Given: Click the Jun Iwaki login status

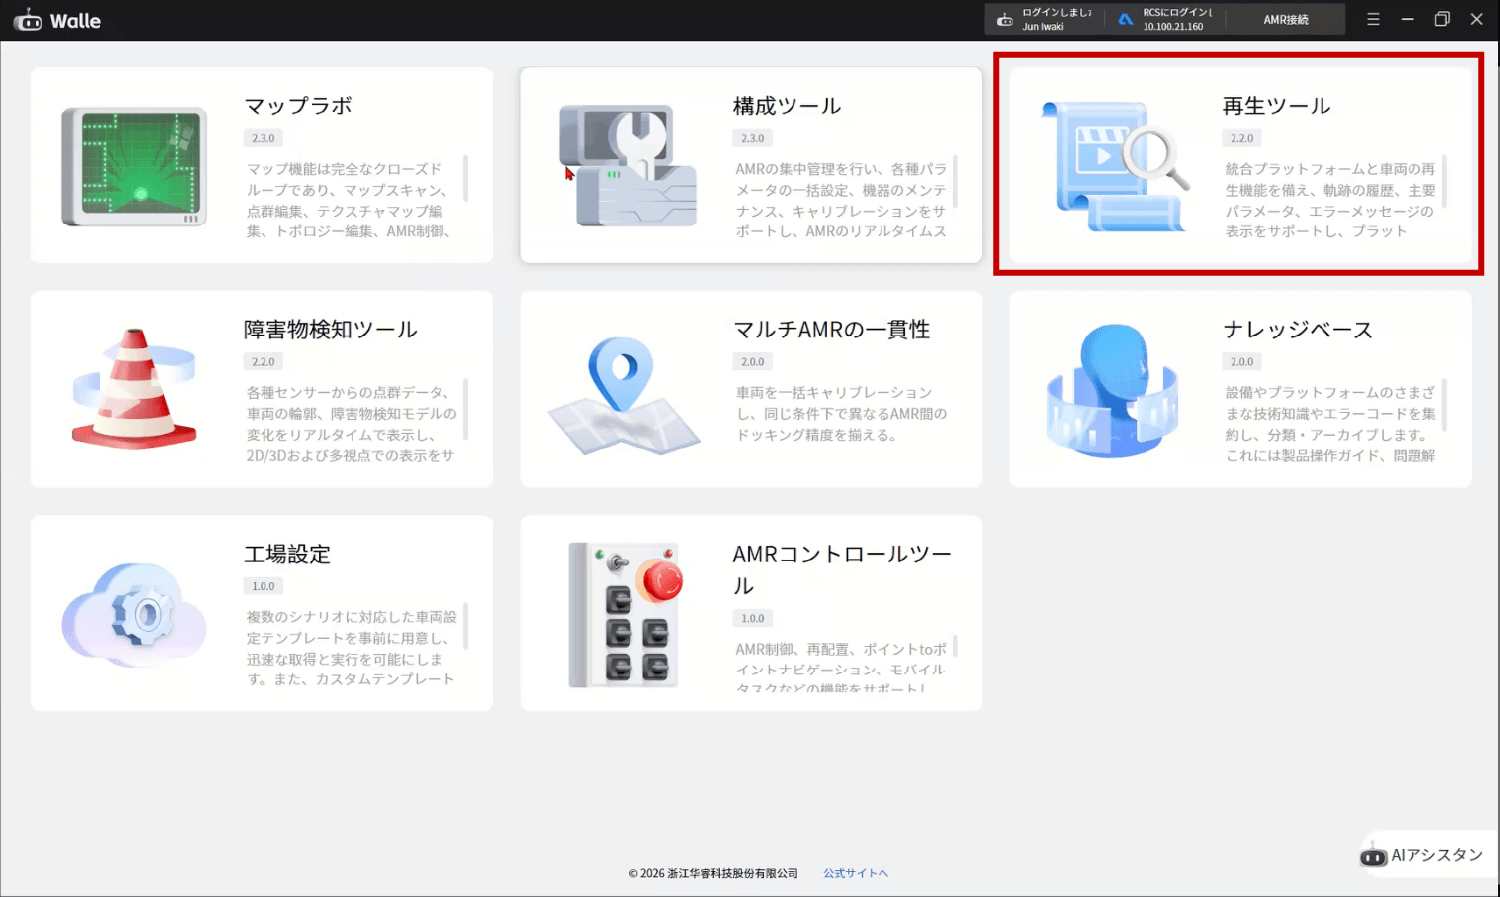Looking at the screenshot, I should (x=1045, y=20).
